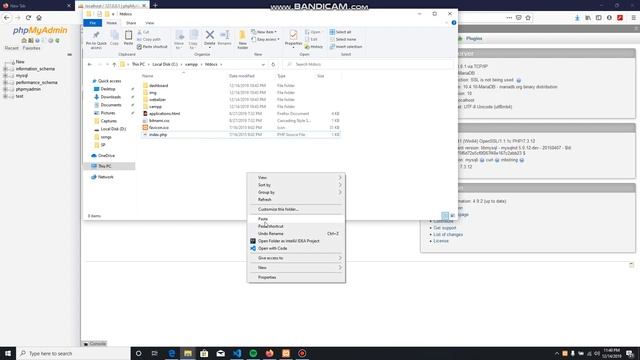Click the Favorites link in phpMyAdmin sidebar
Viewport: 640px width, 360px height.
[x=31, y=48]
